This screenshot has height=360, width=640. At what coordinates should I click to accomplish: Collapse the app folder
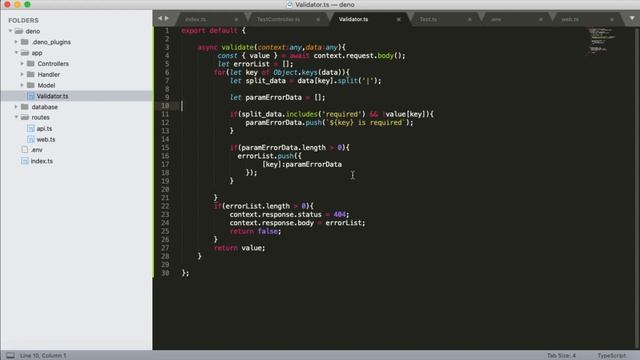pyautogui.click(x=16, y=53)
